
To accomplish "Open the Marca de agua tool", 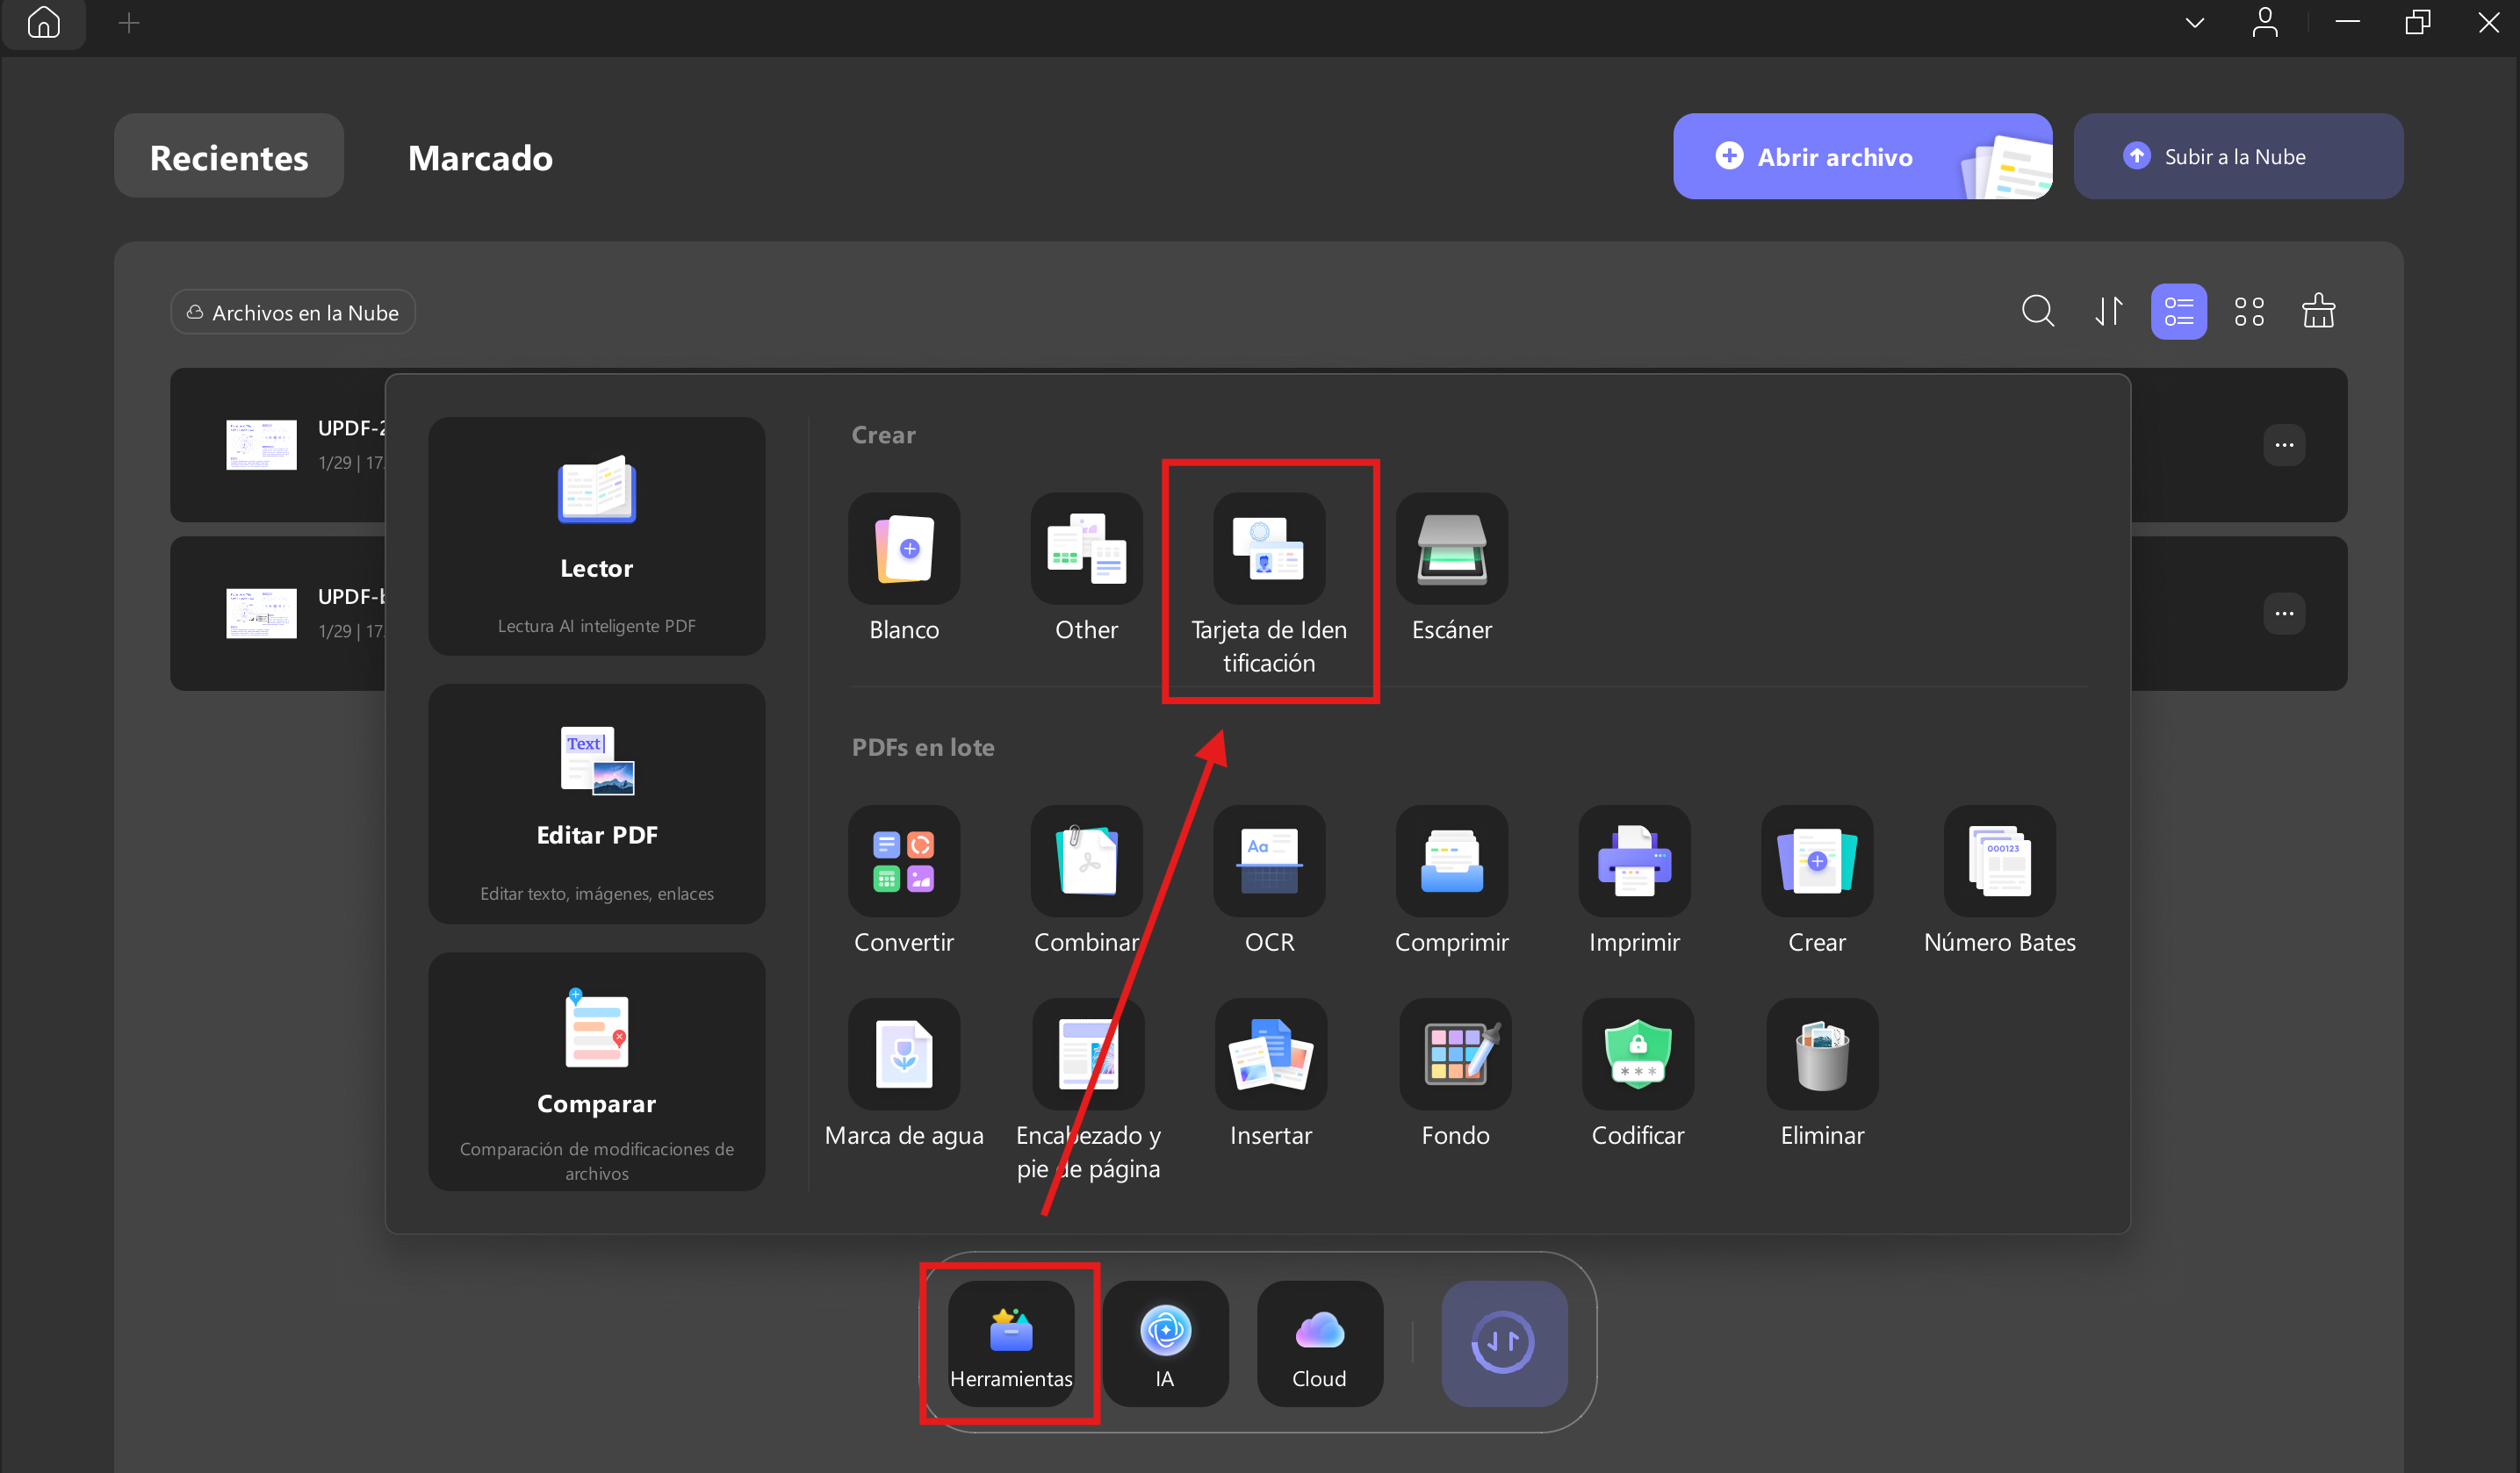I will [x=904, y=1054].
